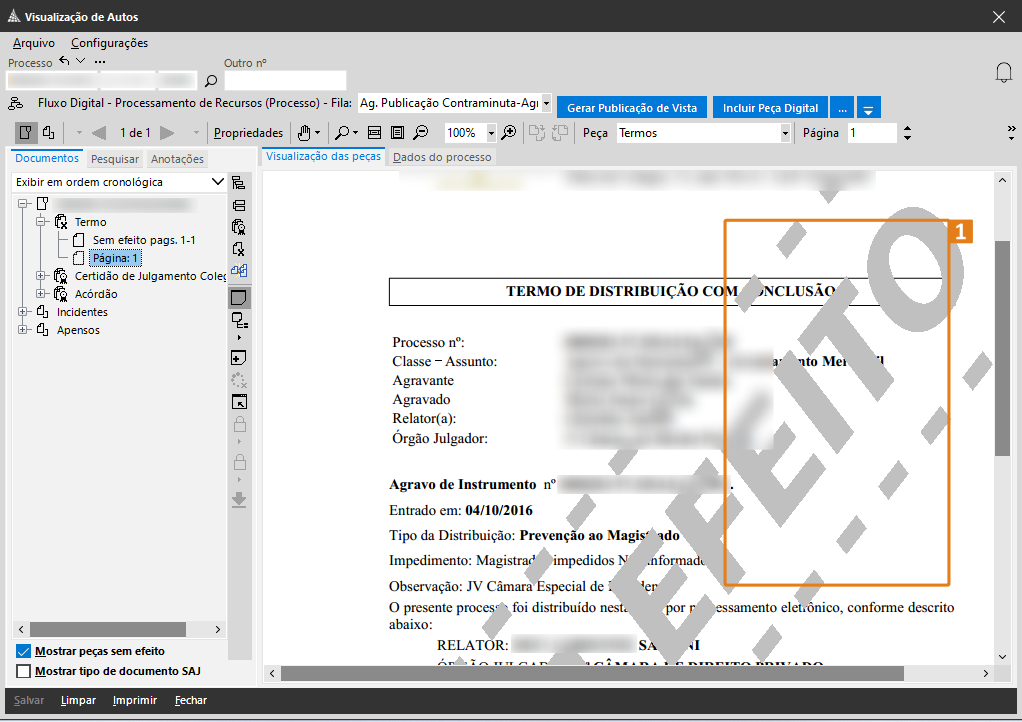Switch to the Pesquisar tab
Image resolution: width=1022 pixels, height=722 pixels.
(x=115, y=159)
